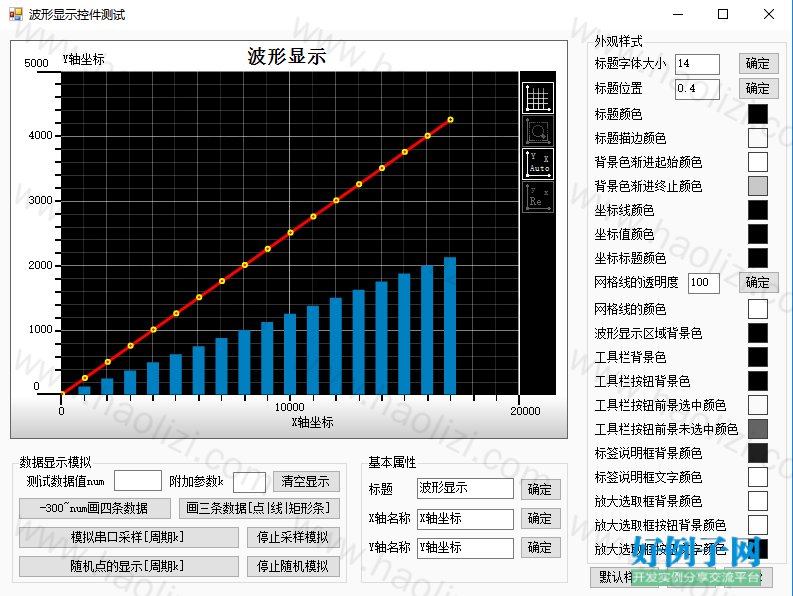Open the 网格线的颜色 color swatch
The image size is (793, 596).
(758, 309)
